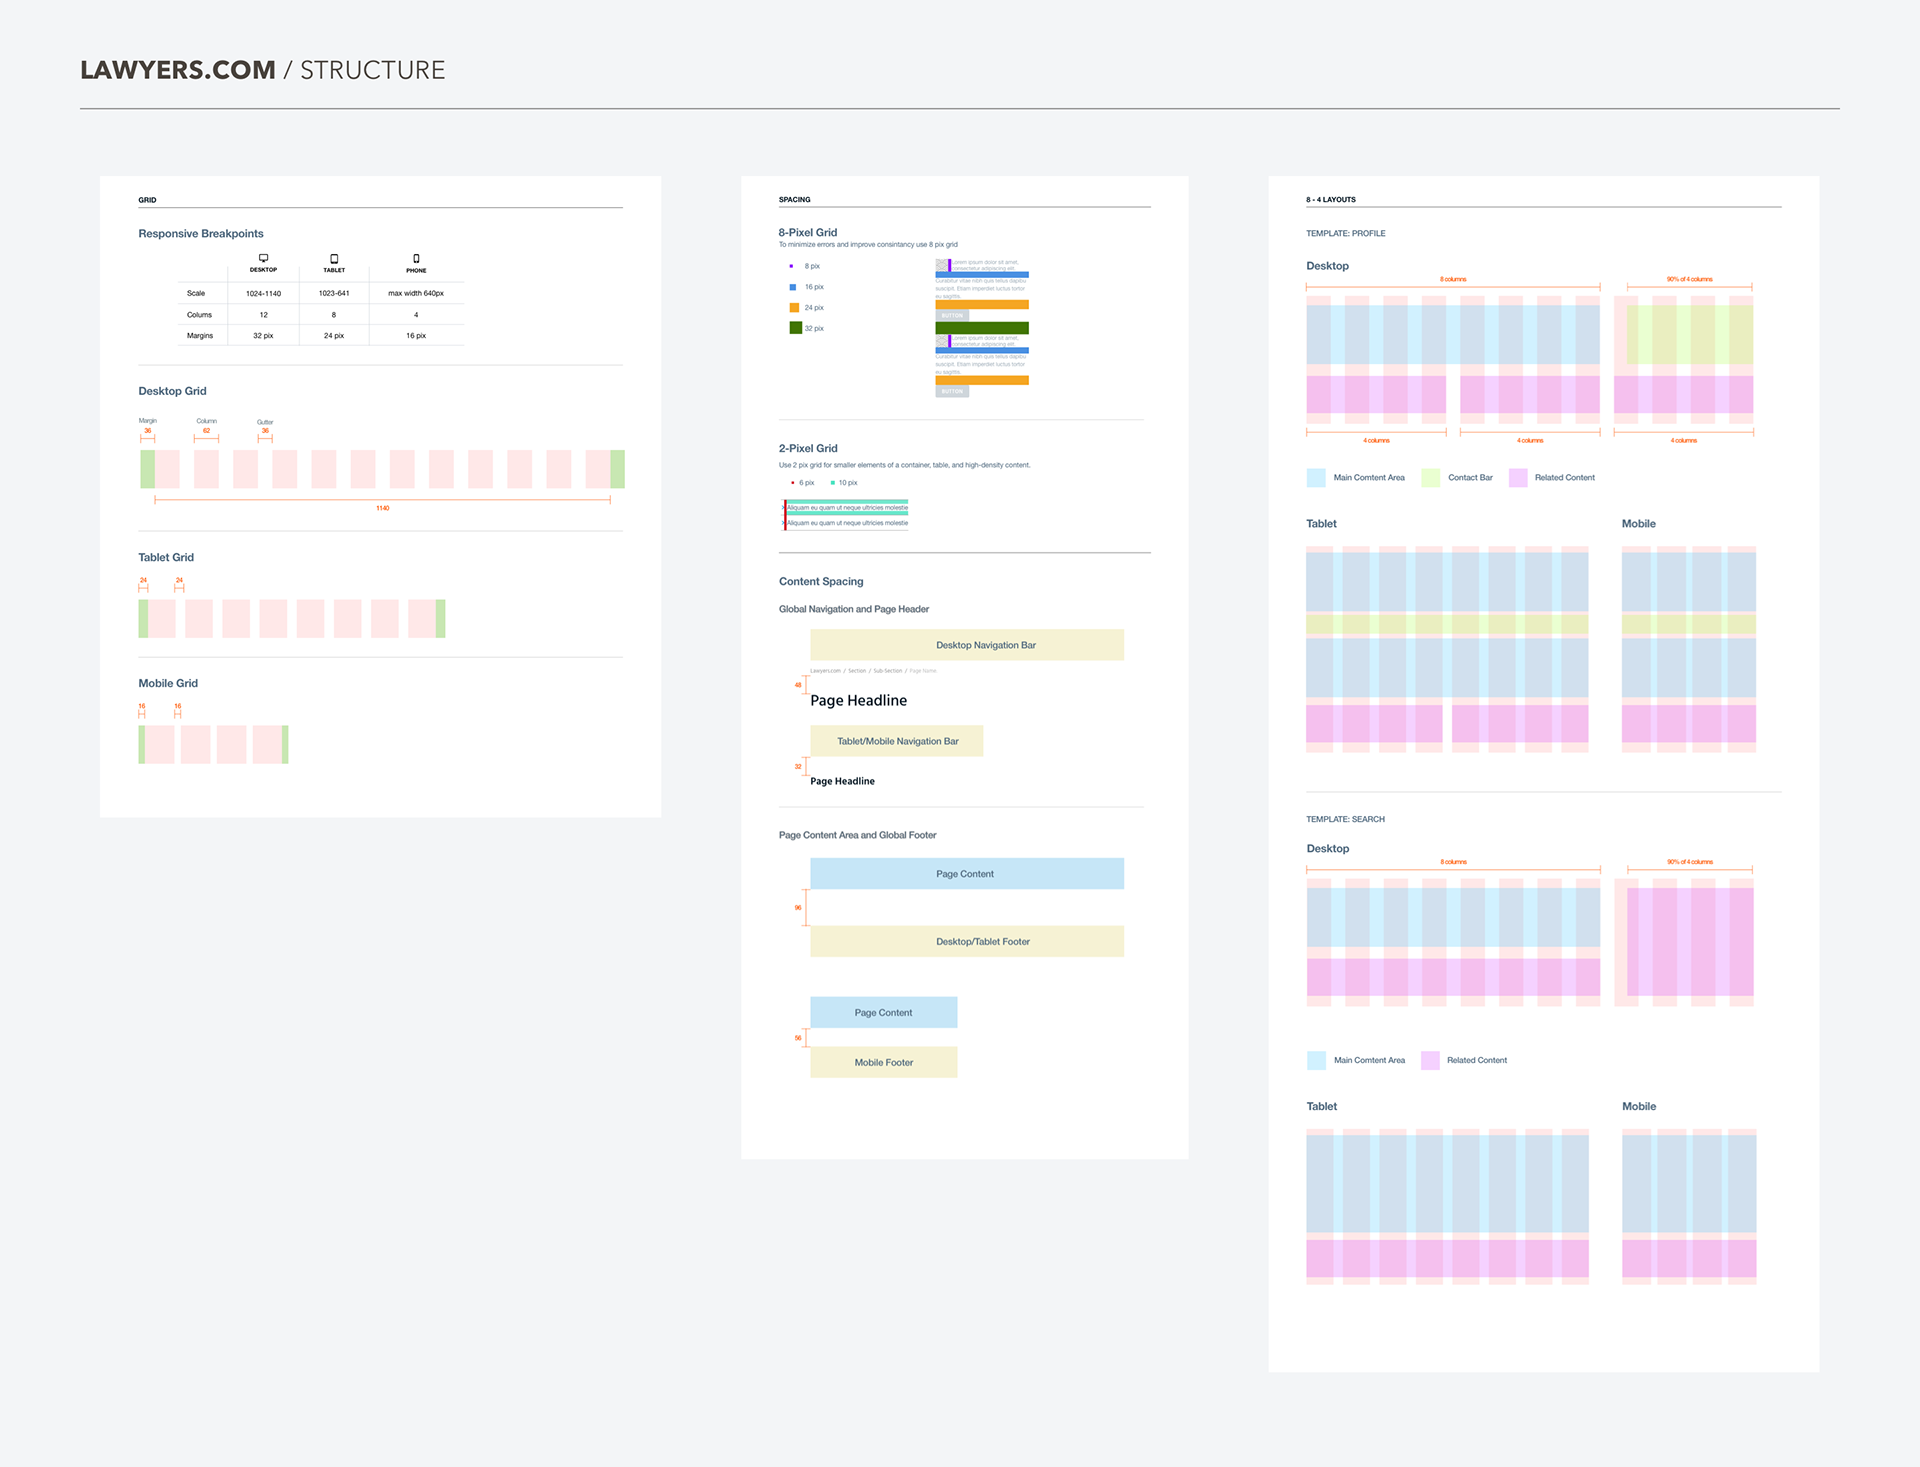Click the TEMPLATE: PROFILE label
1920x1467 pixels.
[1346, 233]
